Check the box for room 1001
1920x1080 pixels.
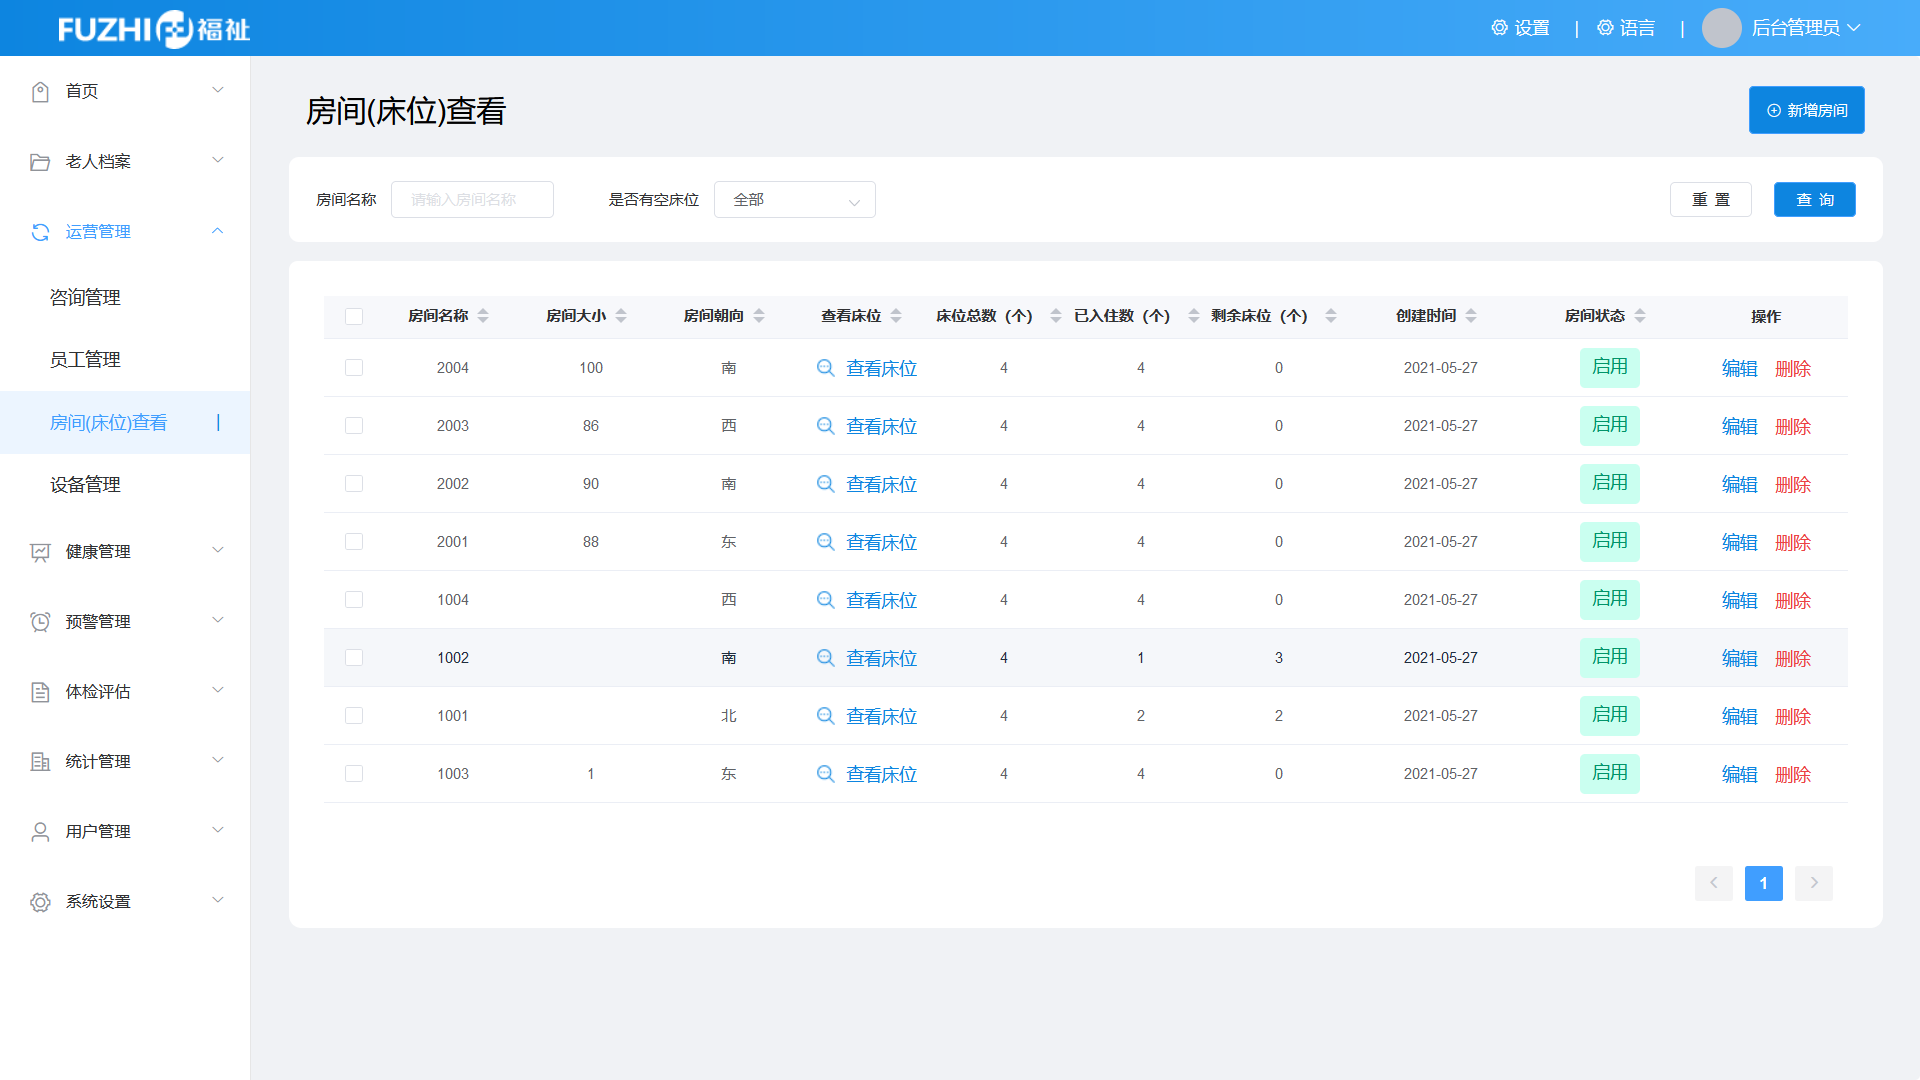[354, 716]
